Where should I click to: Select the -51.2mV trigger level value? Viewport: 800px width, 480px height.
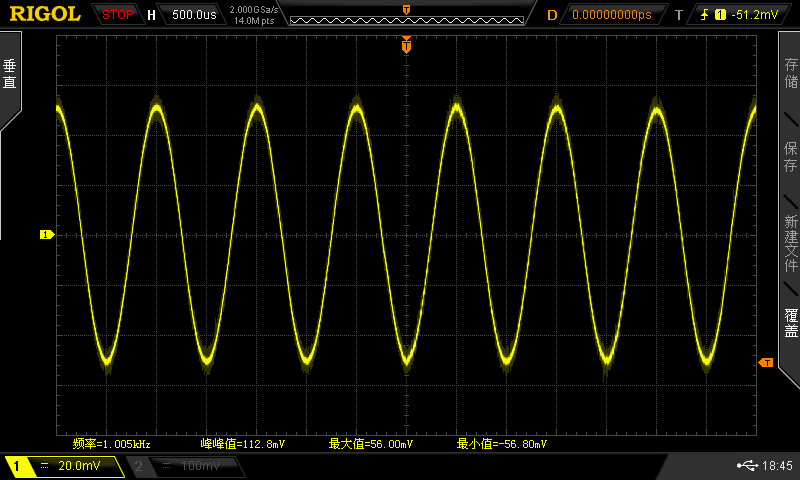[754, 15]
